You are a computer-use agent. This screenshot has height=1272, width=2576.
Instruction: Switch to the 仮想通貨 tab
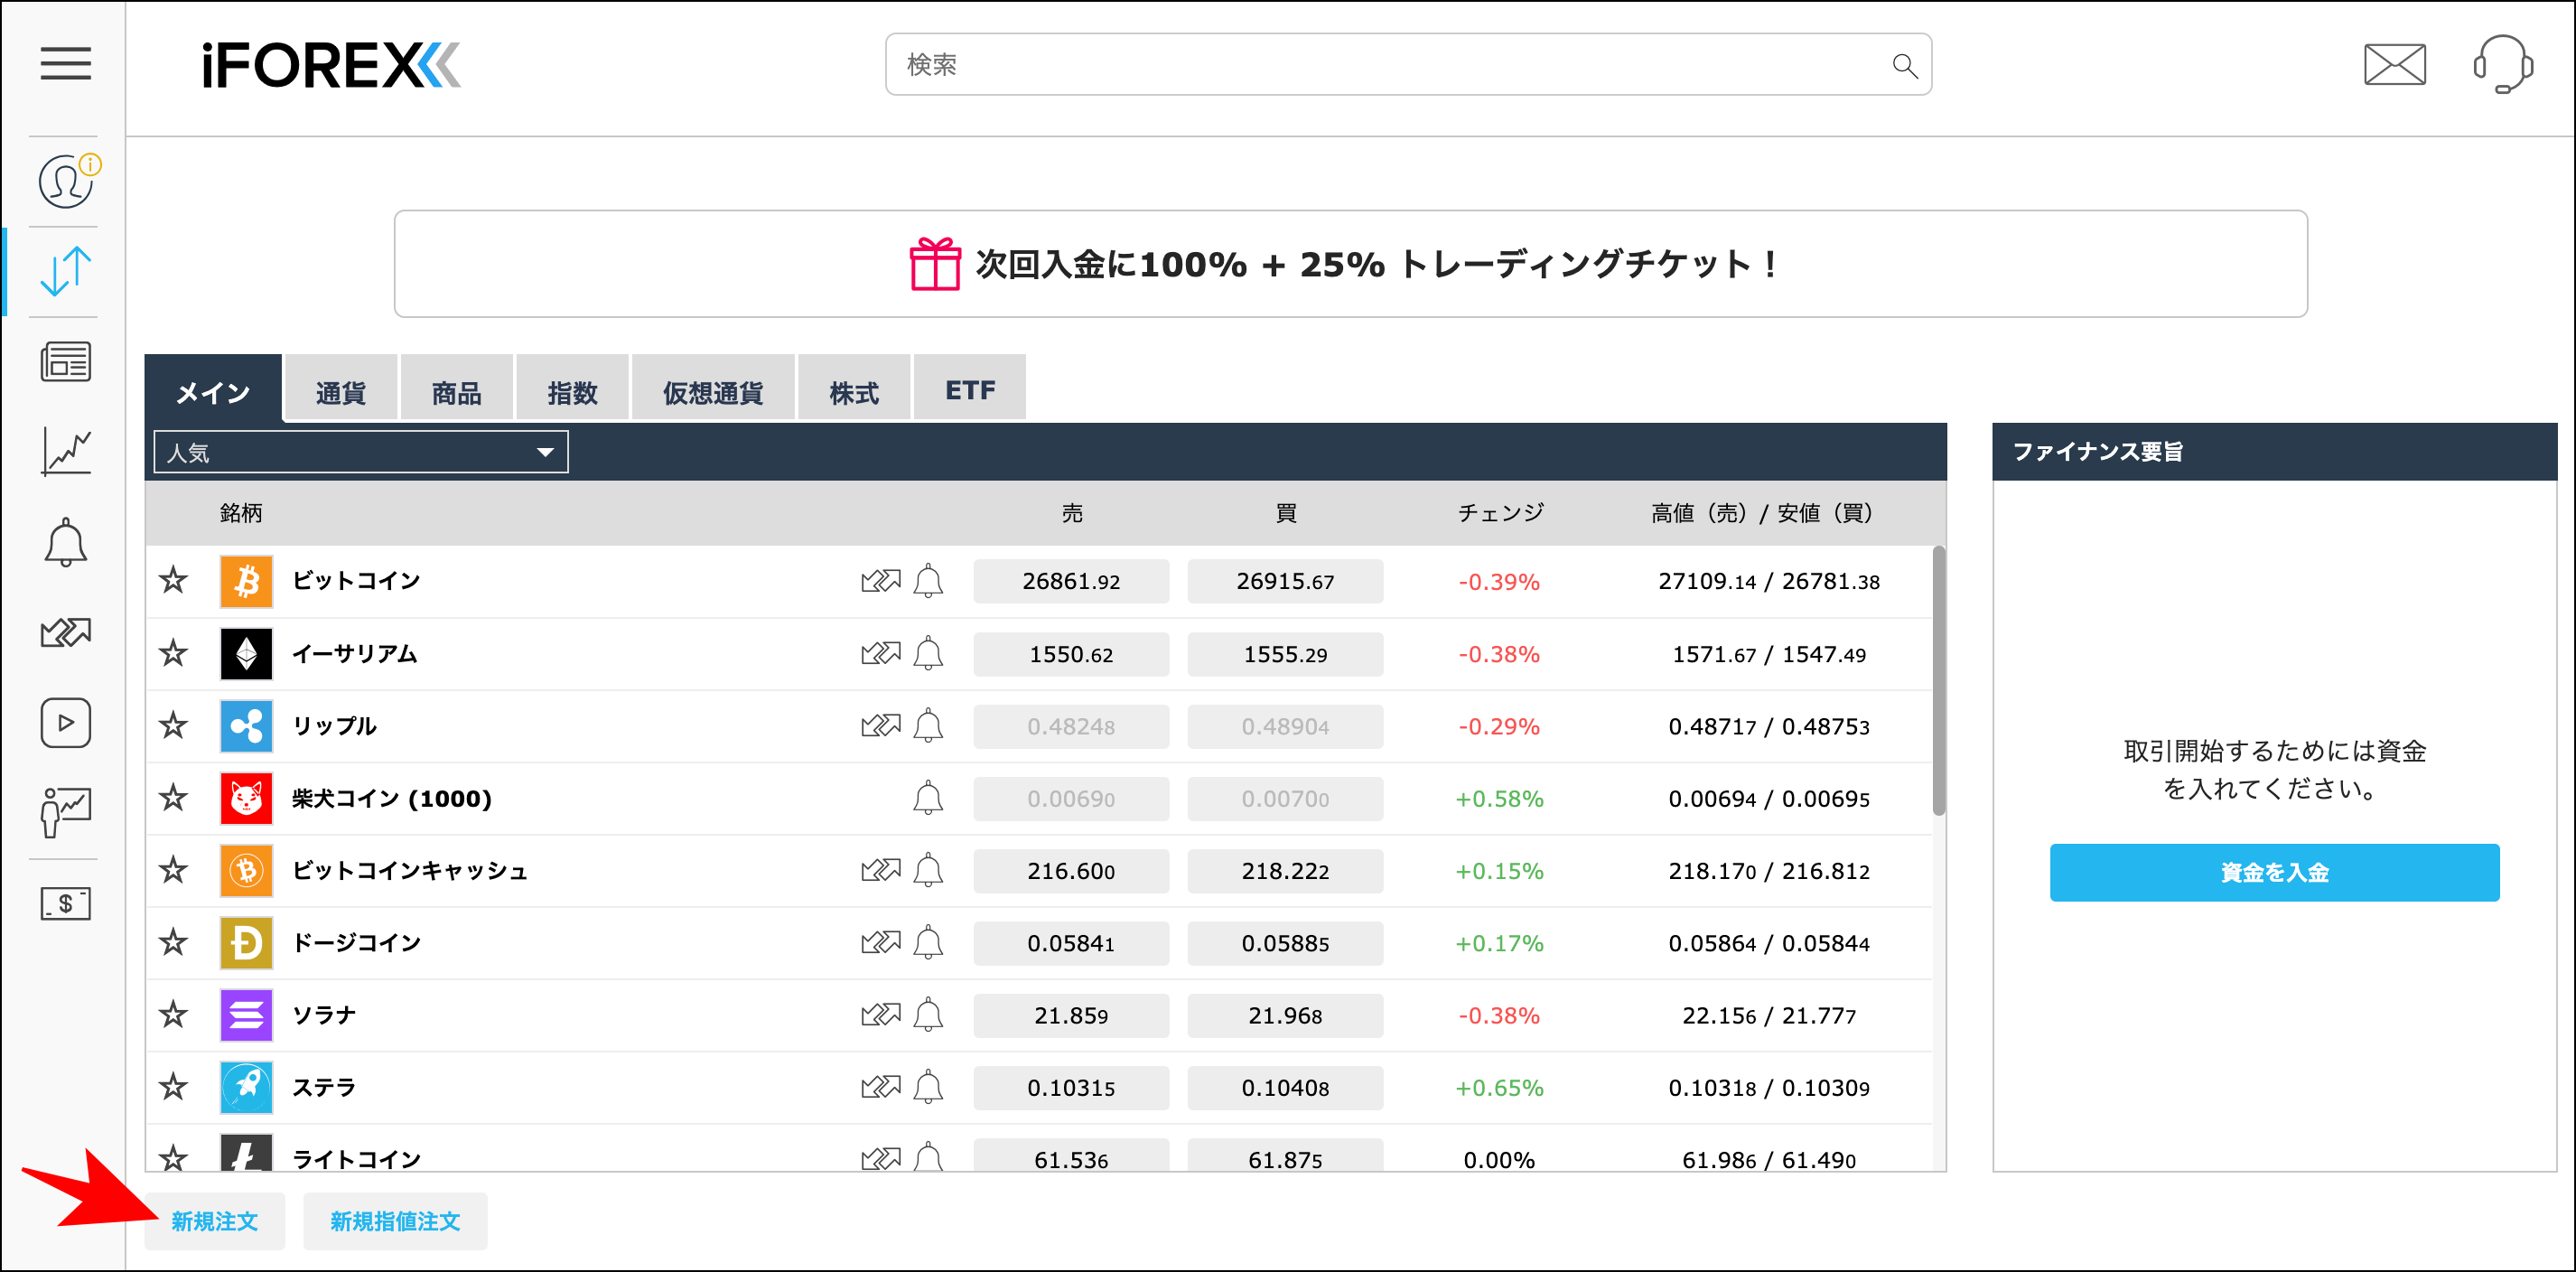[712, 388]
